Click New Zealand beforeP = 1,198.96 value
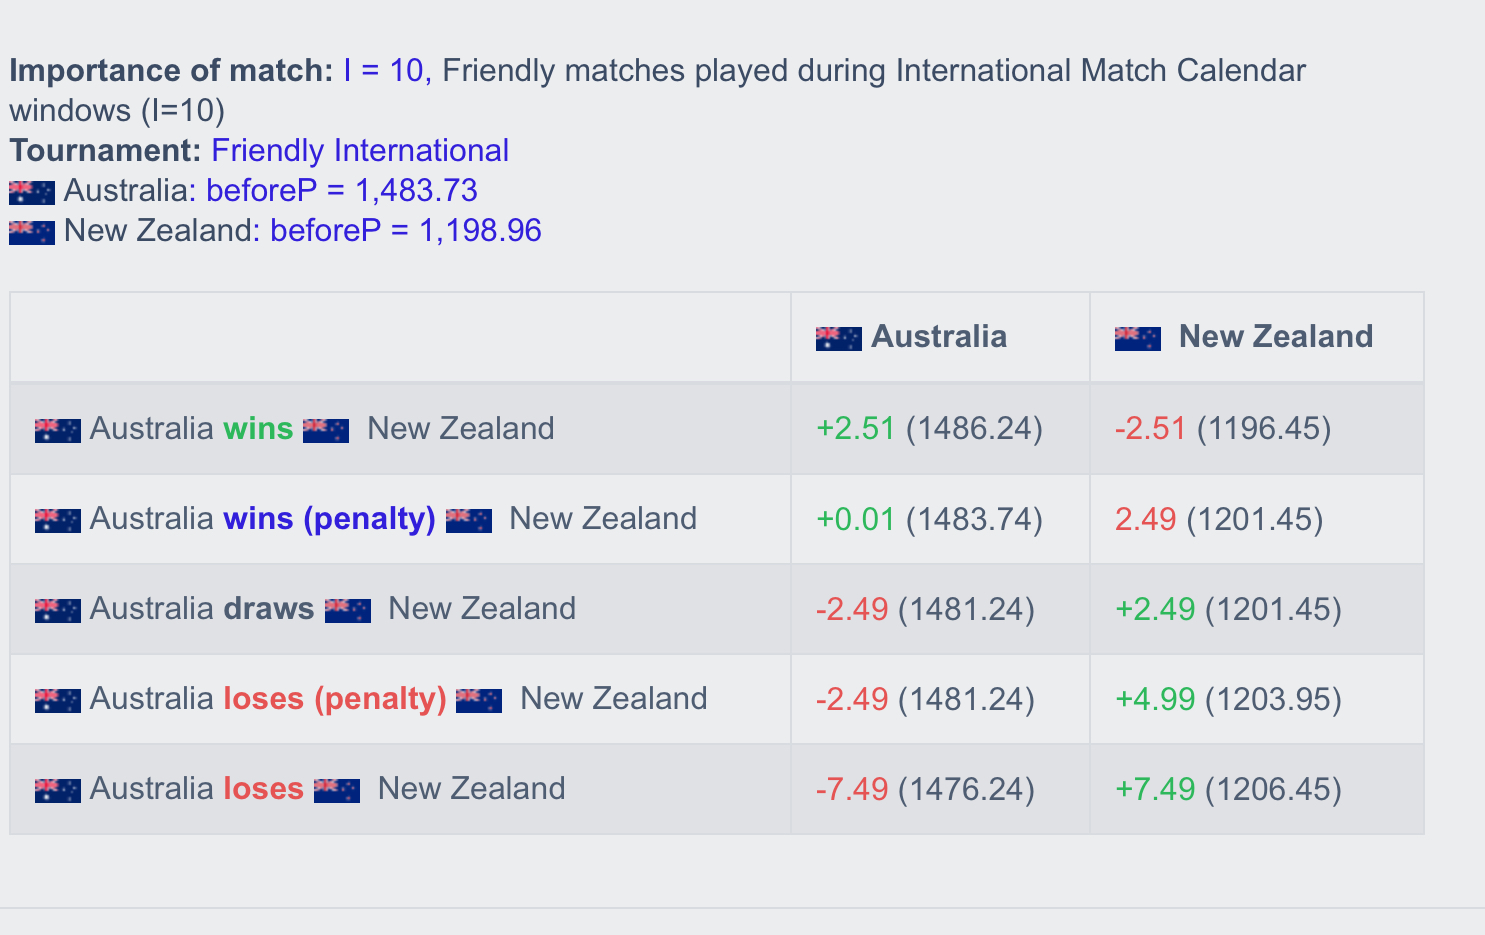The width and height of the screenshot is (1485, 935). 406,230
